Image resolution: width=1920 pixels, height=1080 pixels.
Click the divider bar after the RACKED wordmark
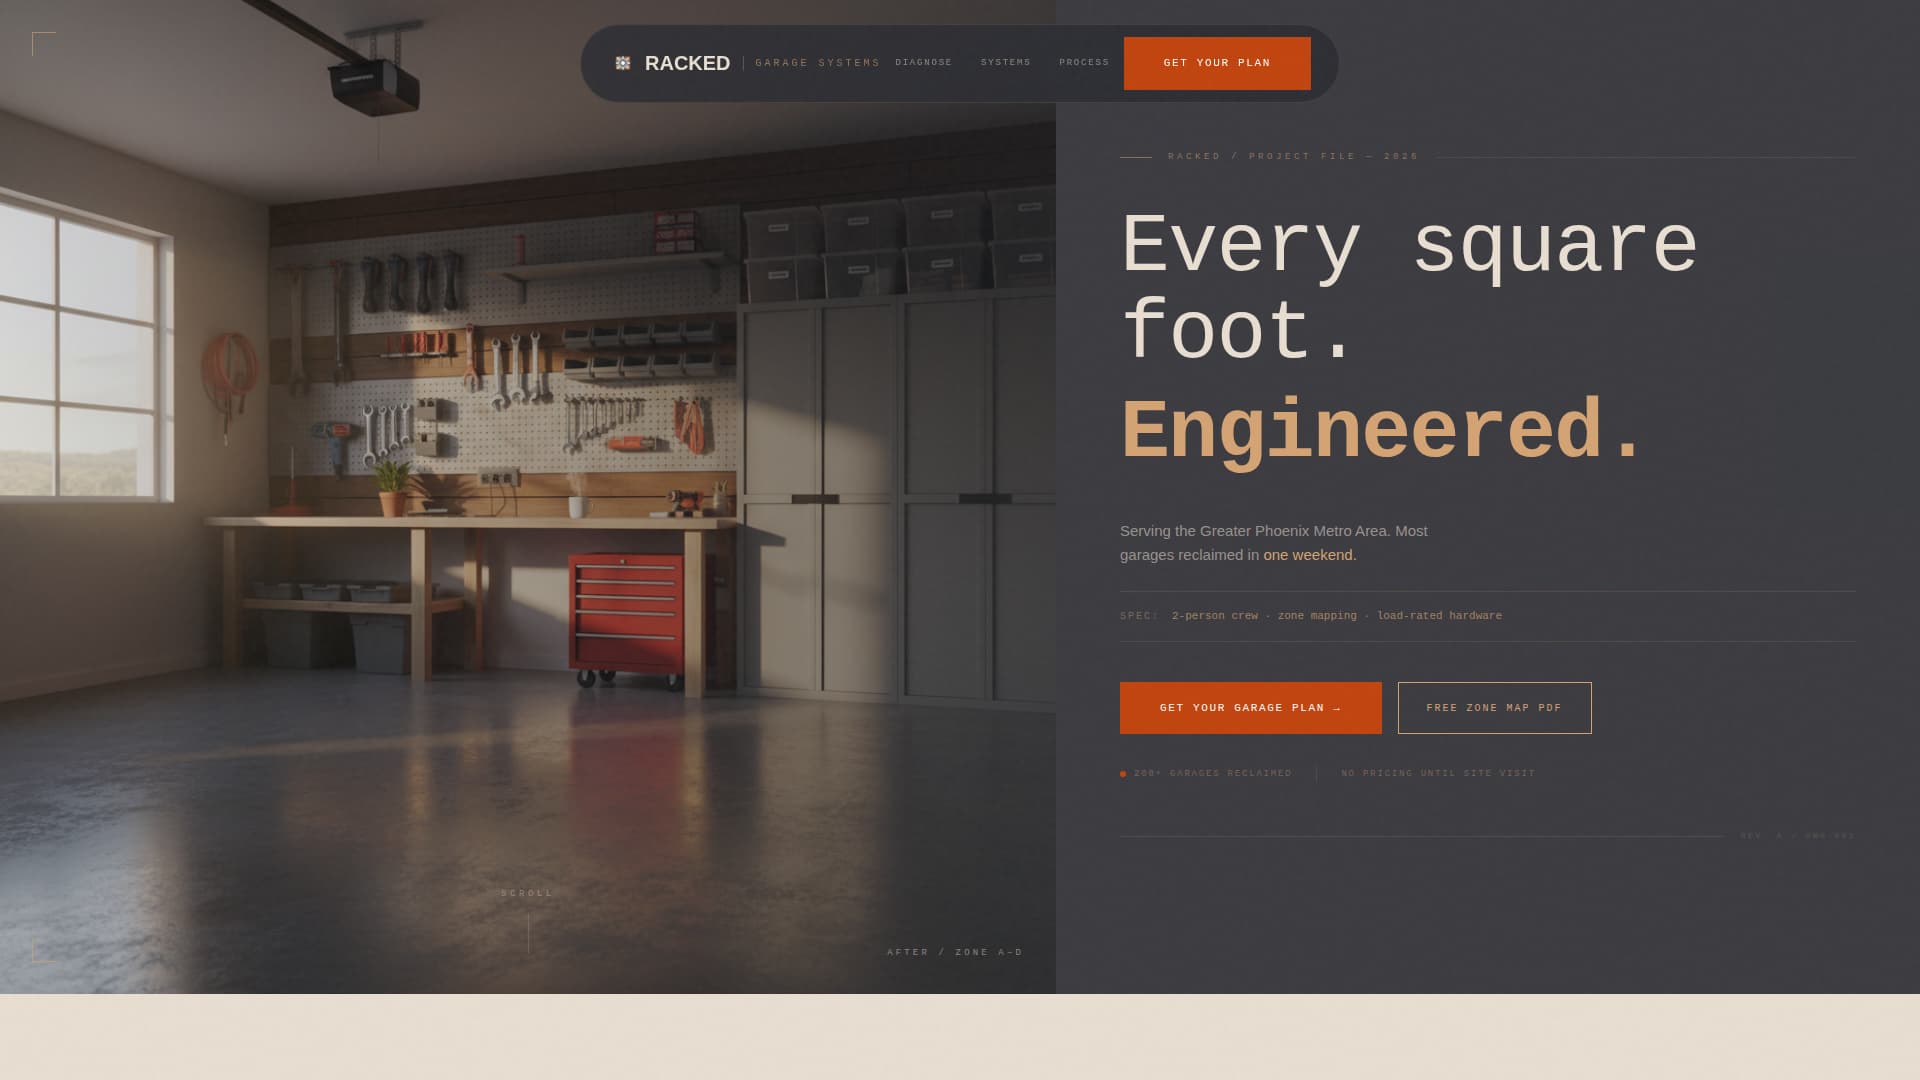(x=744, y=62)
